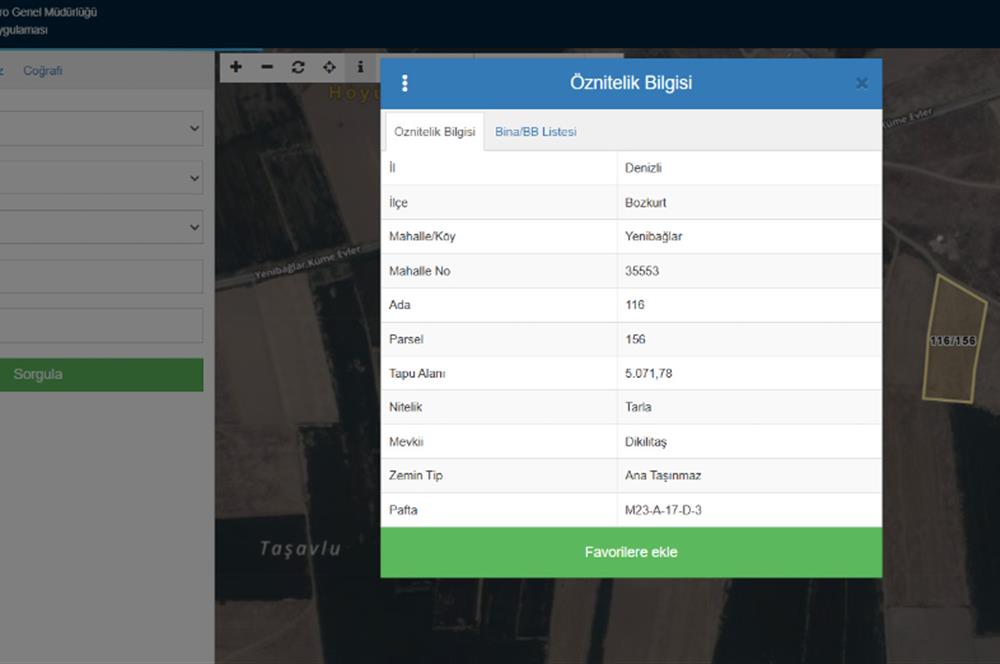Click the Pafta value M23-A-17-D-3
Viewport: 1000px width, 664px height.
[x=662, y=510]
